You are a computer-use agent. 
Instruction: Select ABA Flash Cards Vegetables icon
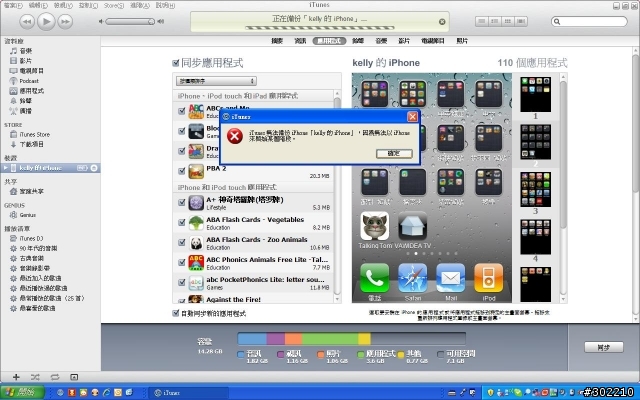coord(196,223)
